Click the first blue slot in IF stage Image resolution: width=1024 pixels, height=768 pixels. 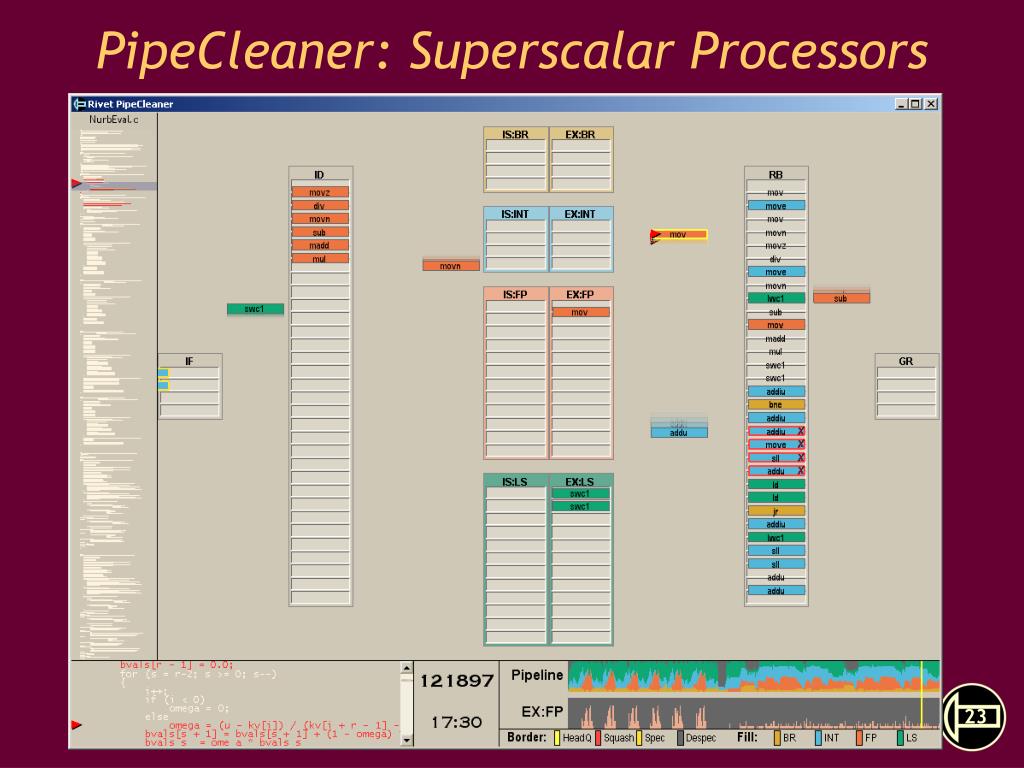pyautogui.click(x=163, y=373)
